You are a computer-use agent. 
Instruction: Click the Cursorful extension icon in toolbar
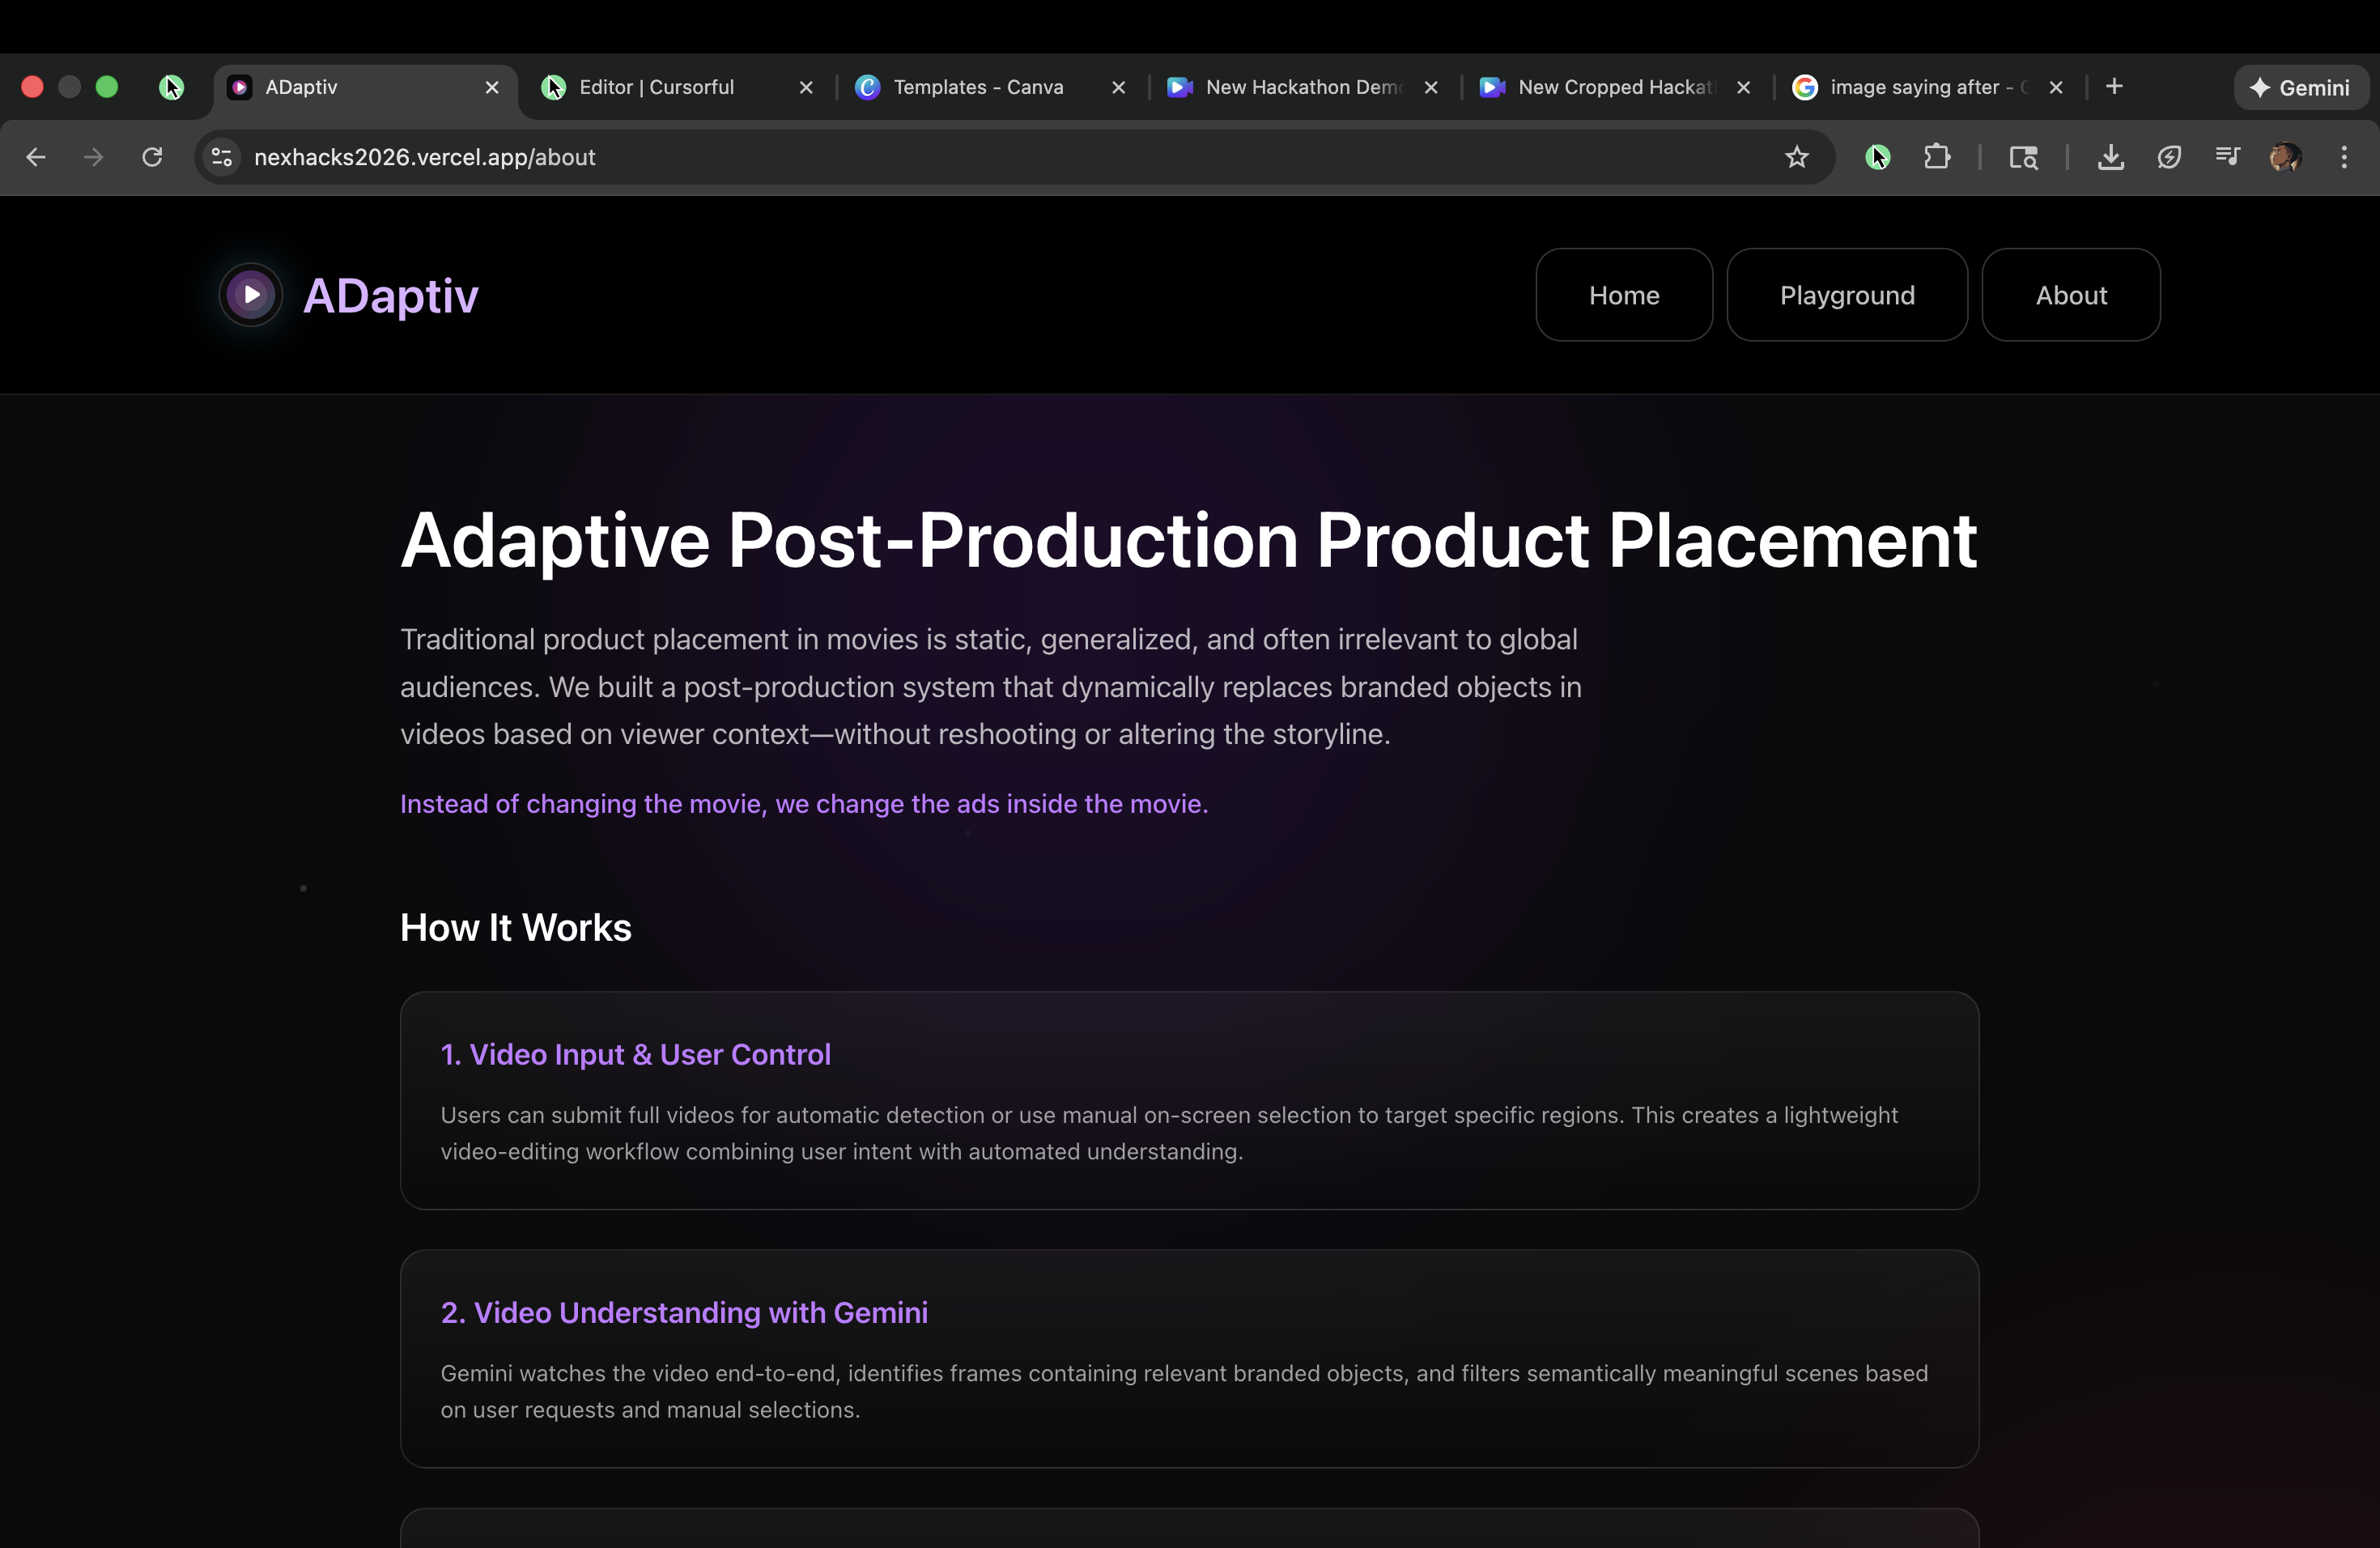pyautogui.click(x=1877, y=157)
